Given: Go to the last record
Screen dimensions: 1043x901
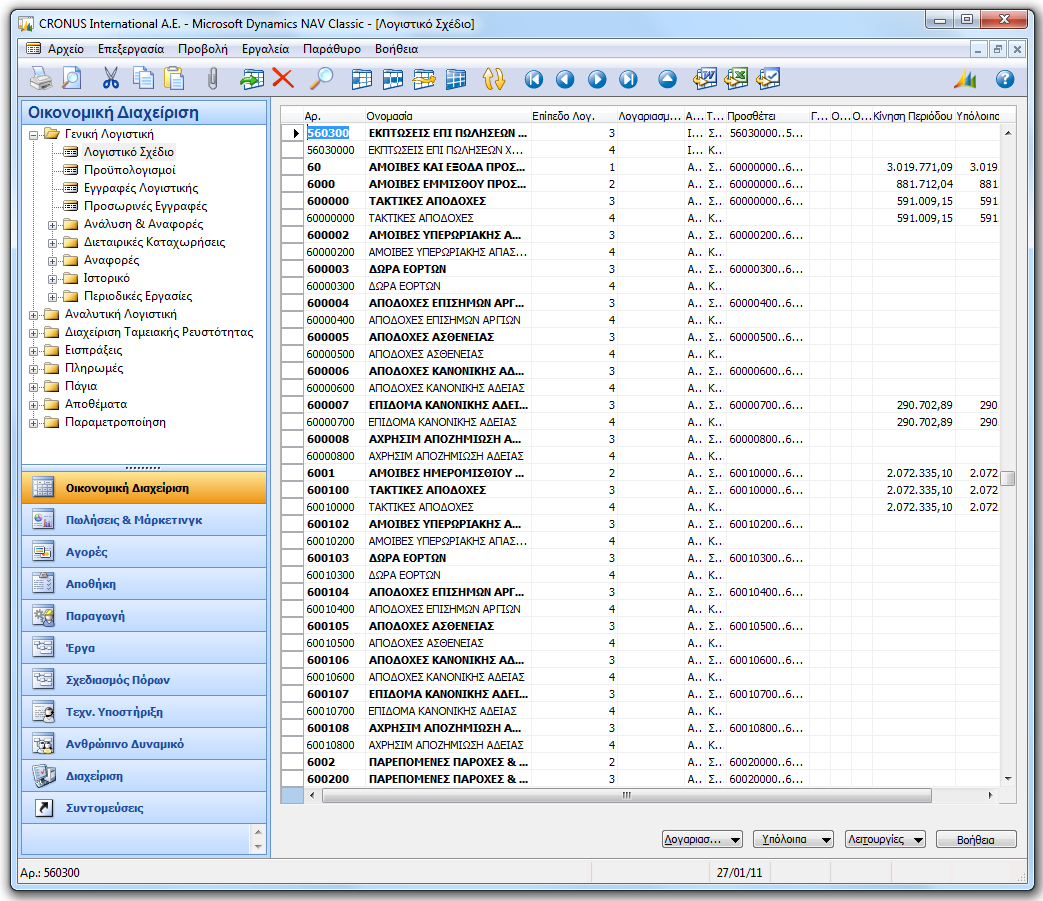Looking at the screenshot, I should [x=628, y=80].
